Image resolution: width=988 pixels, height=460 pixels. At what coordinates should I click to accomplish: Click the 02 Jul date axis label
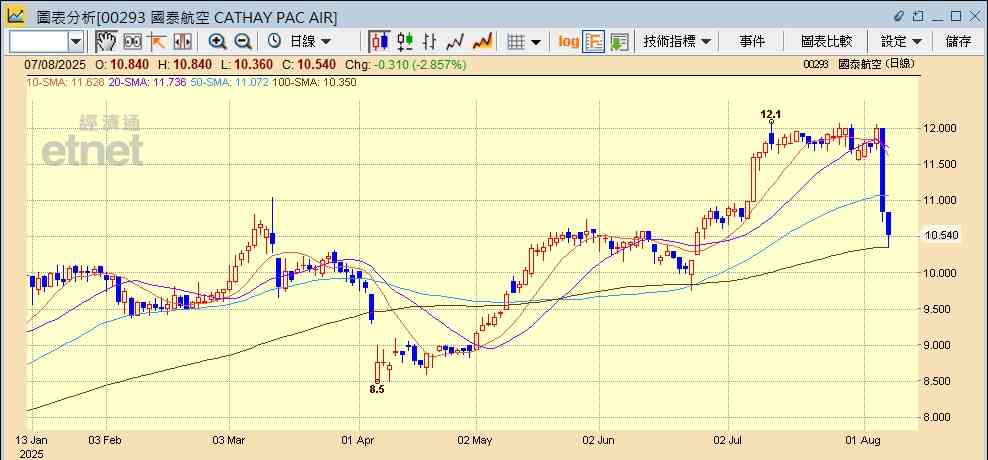729,440
